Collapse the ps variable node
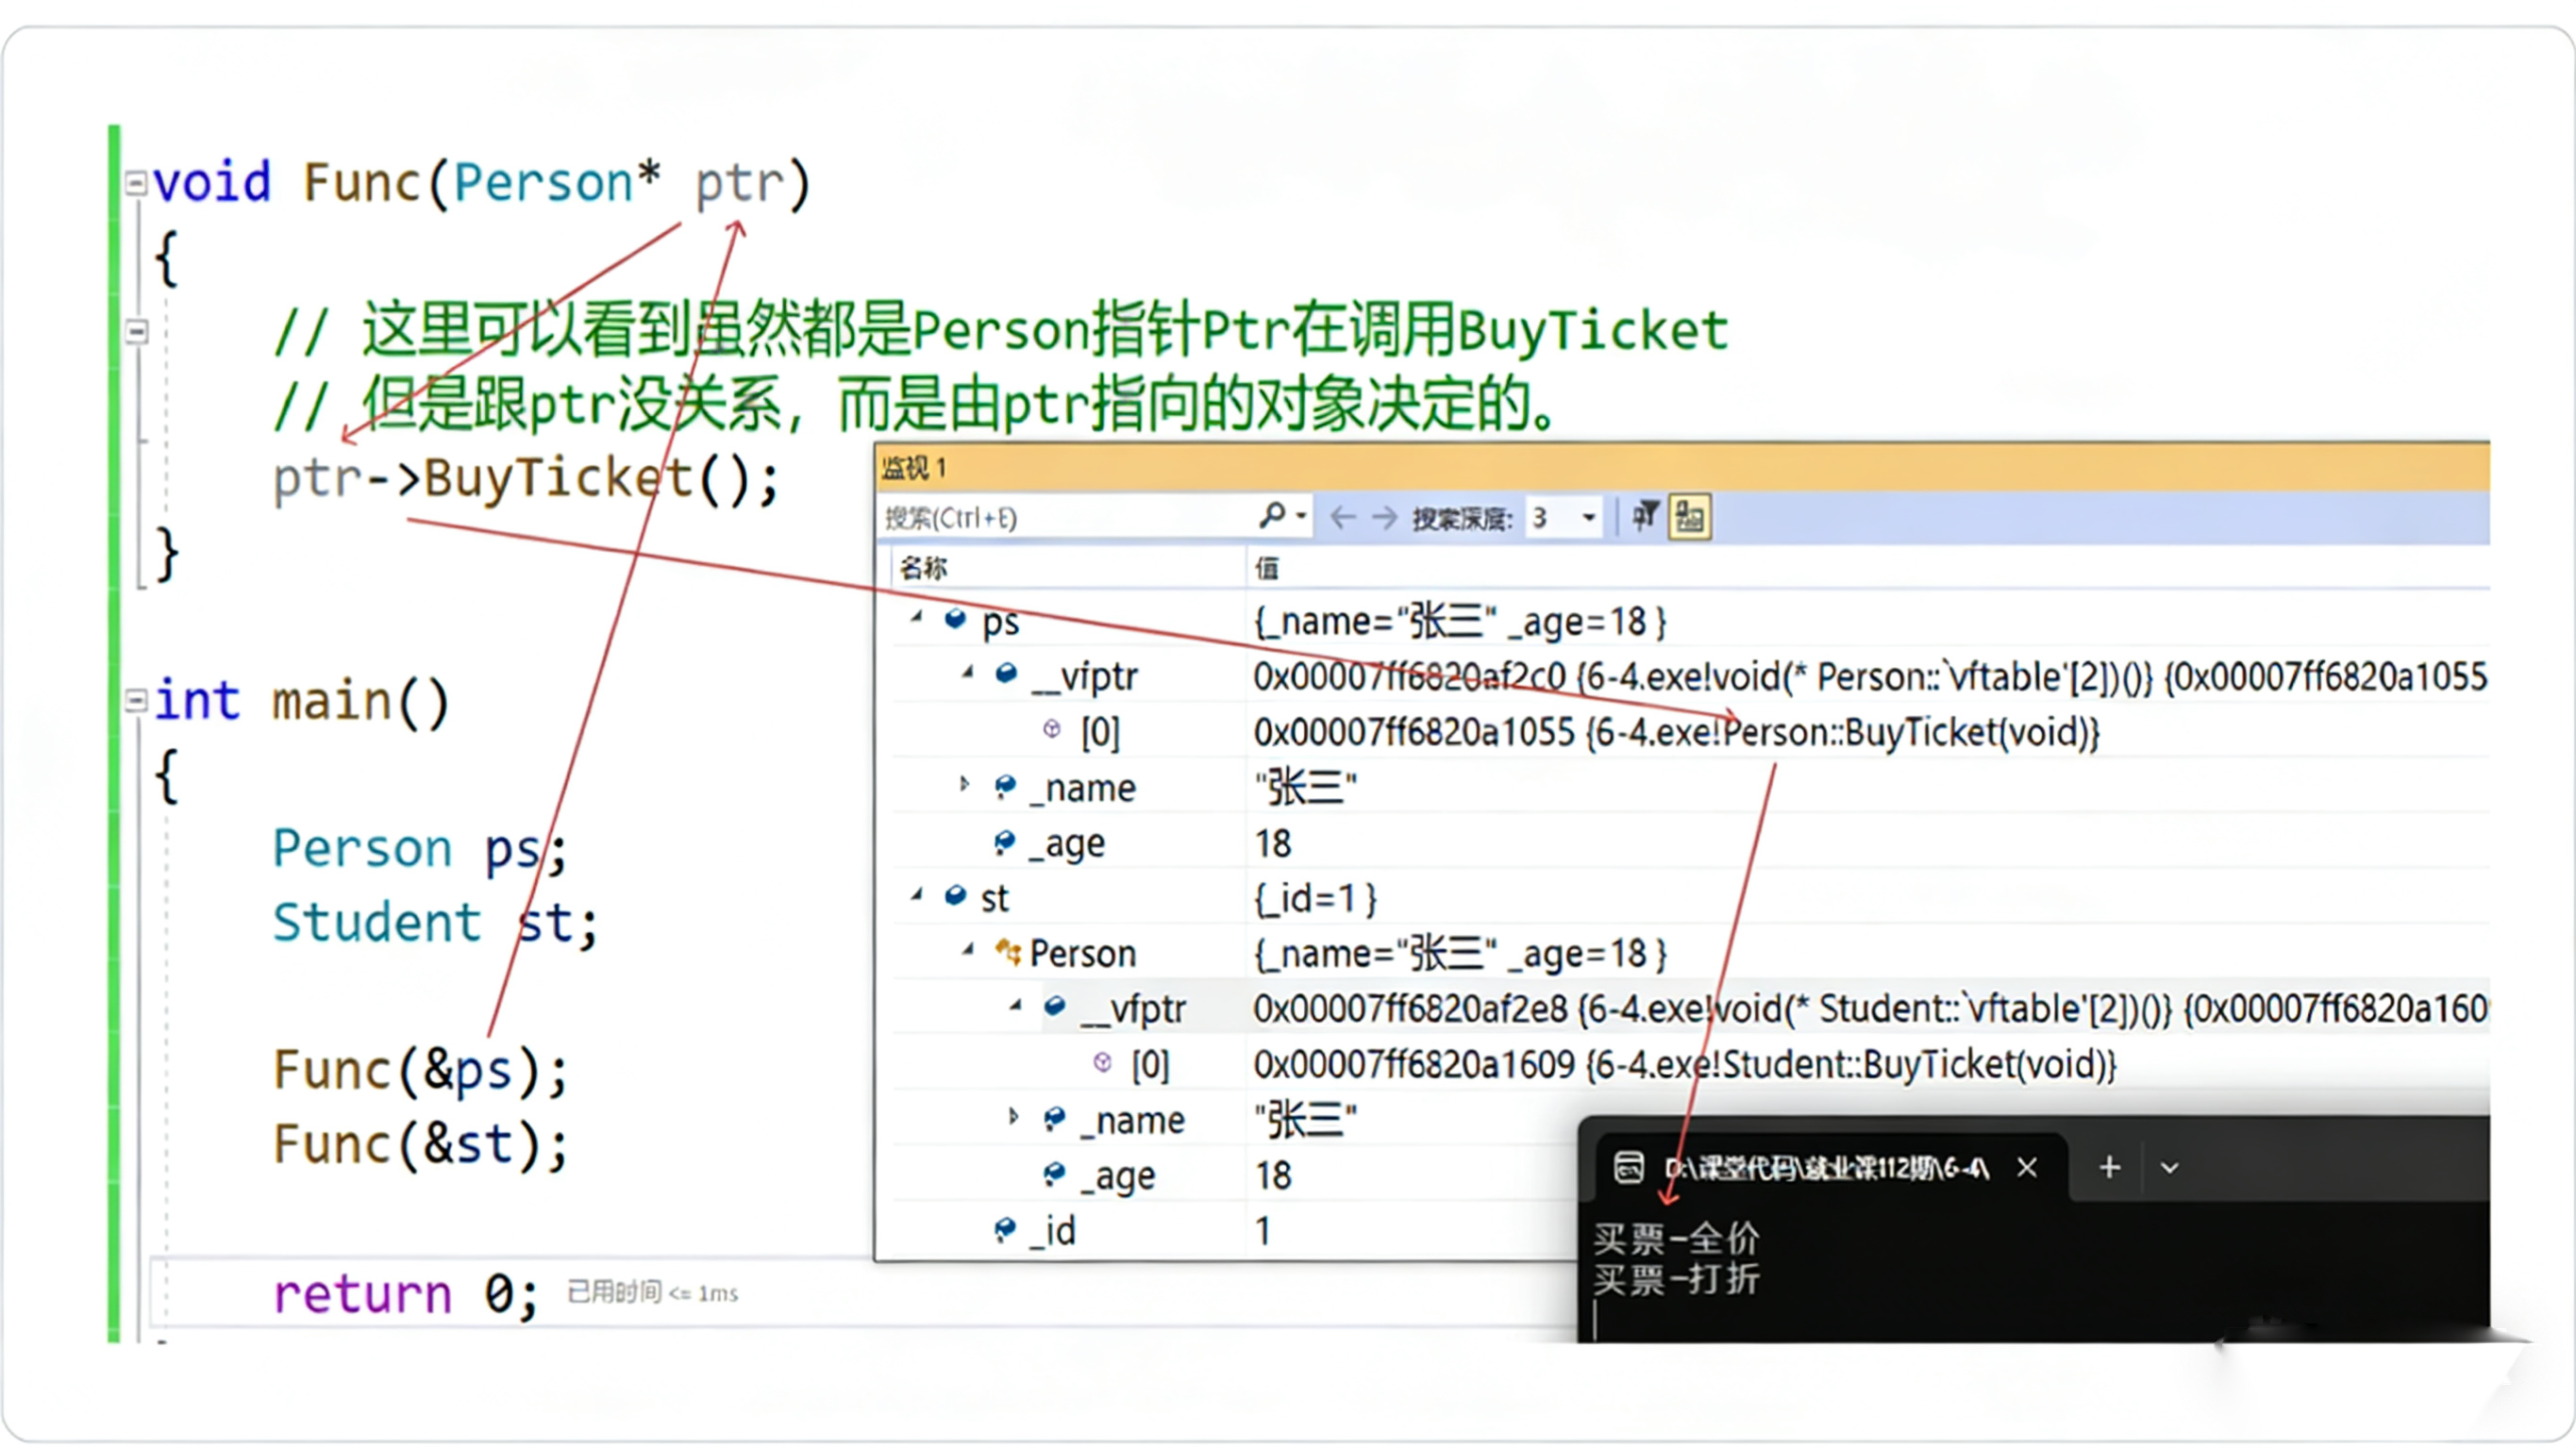This screenshot has width=2576, height=1448. coord(916,619)
